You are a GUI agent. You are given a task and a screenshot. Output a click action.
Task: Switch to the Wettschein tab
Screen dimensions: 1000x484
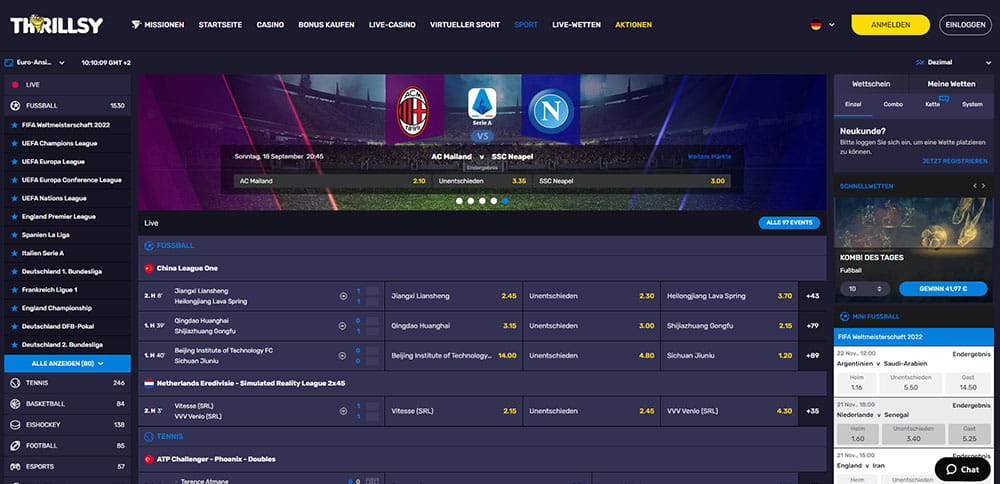tap(871, 84)
